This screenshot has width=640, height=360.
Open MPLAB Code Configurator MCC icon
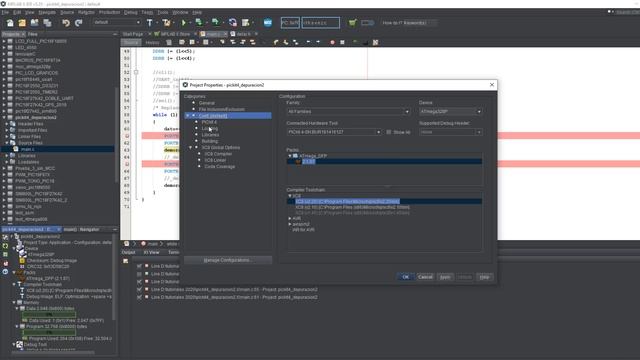pyautogui.click(x=268, y=23)
